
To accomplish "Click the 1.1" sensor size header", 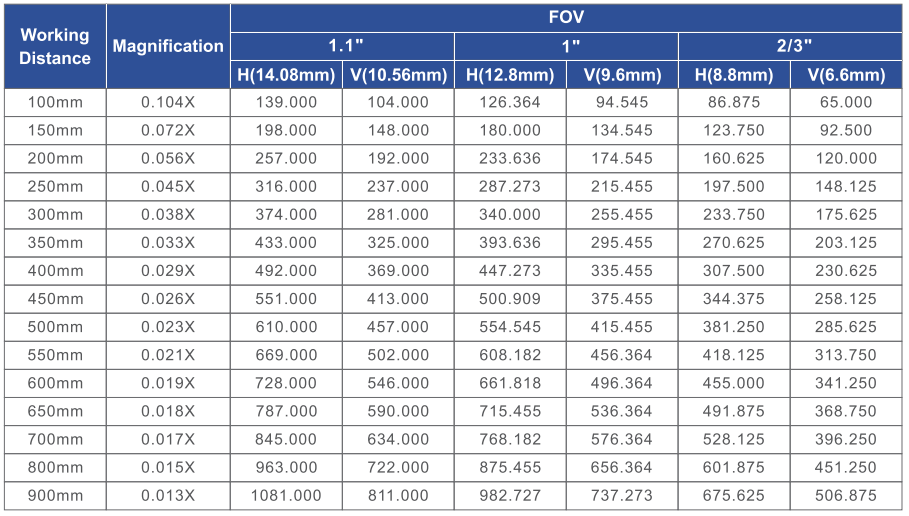I will point(342,46).
